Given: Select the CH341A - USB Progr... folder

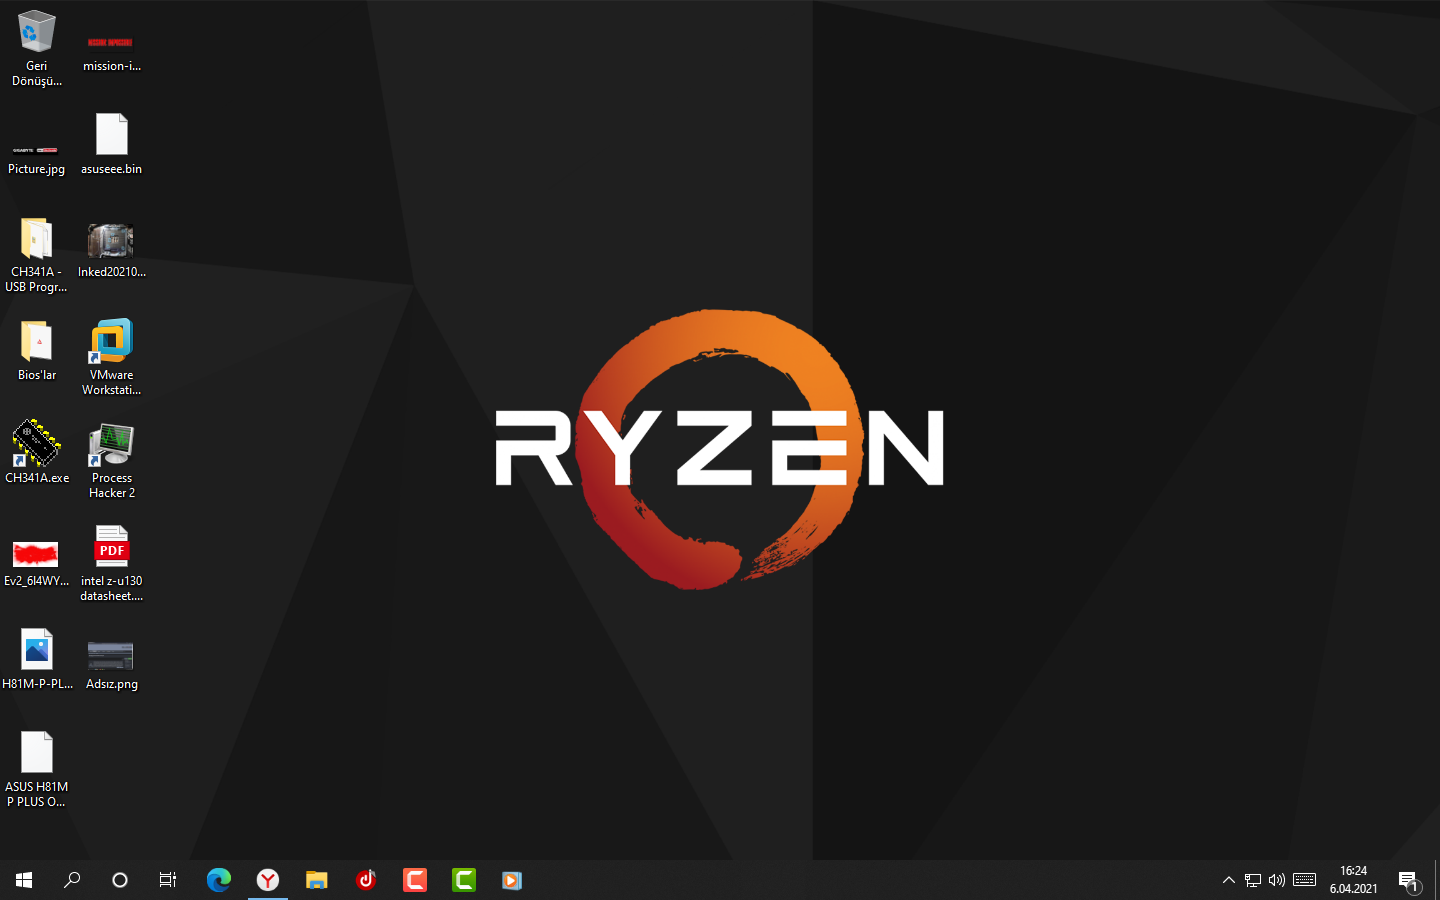Looking at the screenshot, I should click(x=37, y=255).
